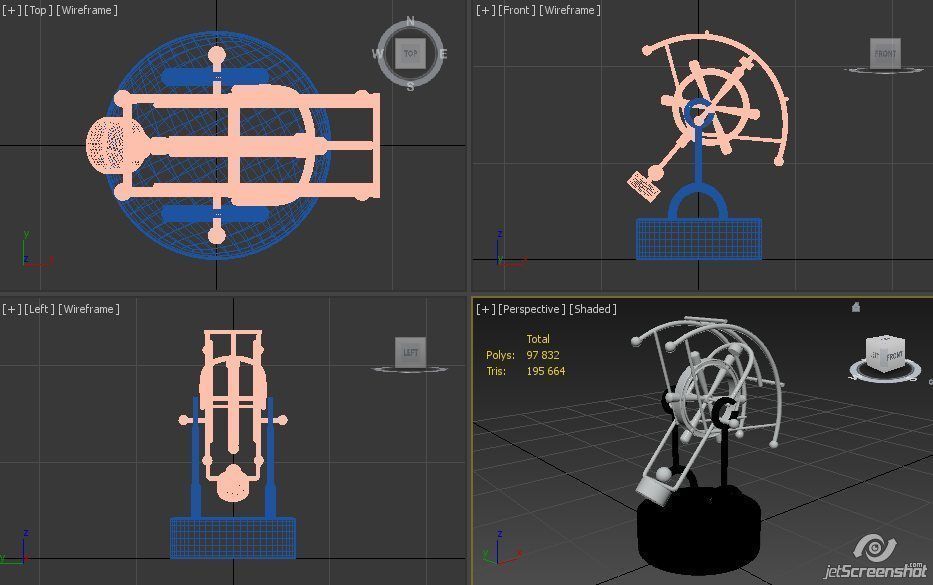Click the East letter on the compass ring

click(x=443, y=54)
